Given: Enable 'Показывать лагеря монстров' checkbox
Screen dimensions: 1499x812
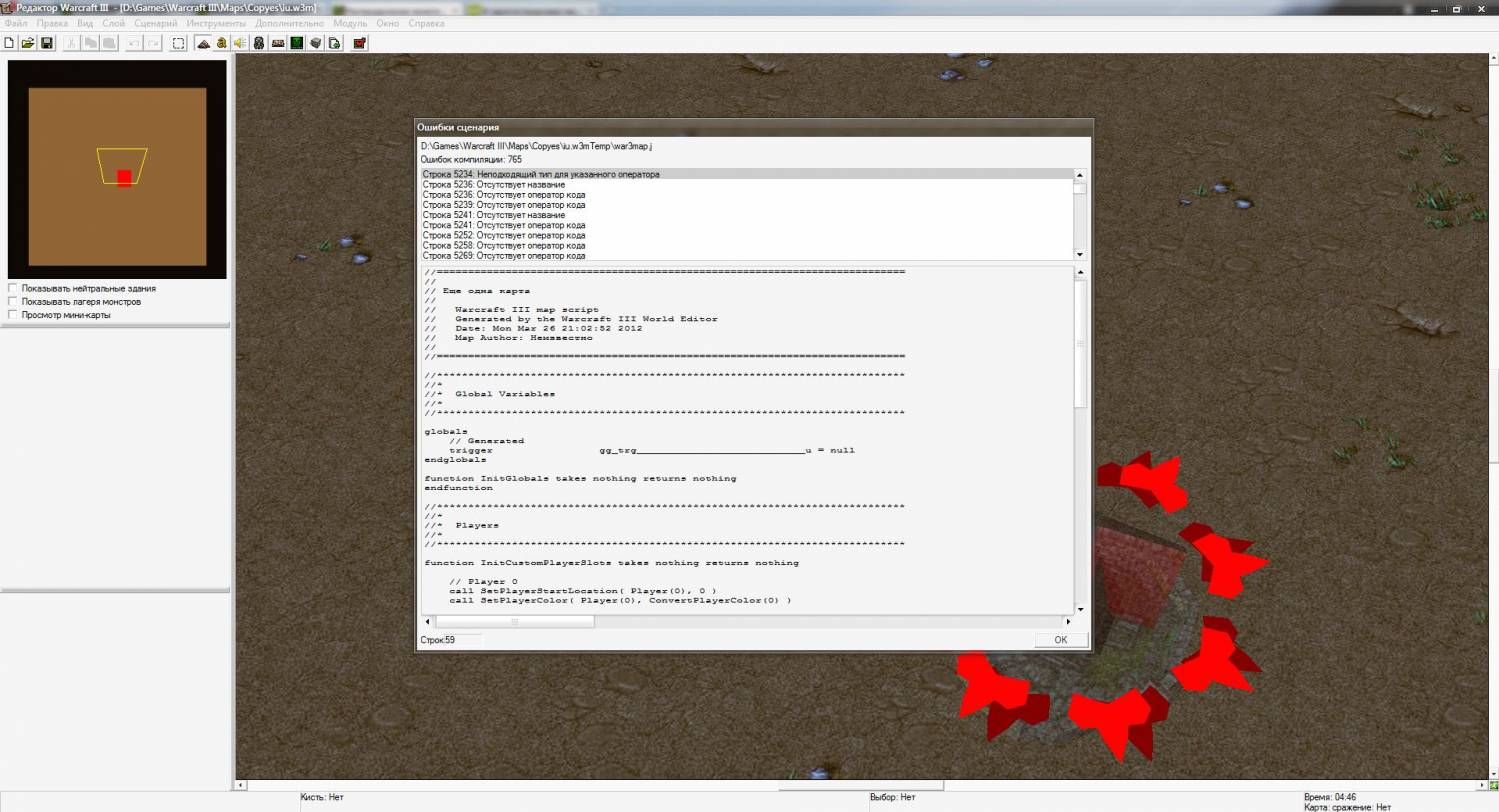Looking at the screenshot, I should tap(13, 301).
